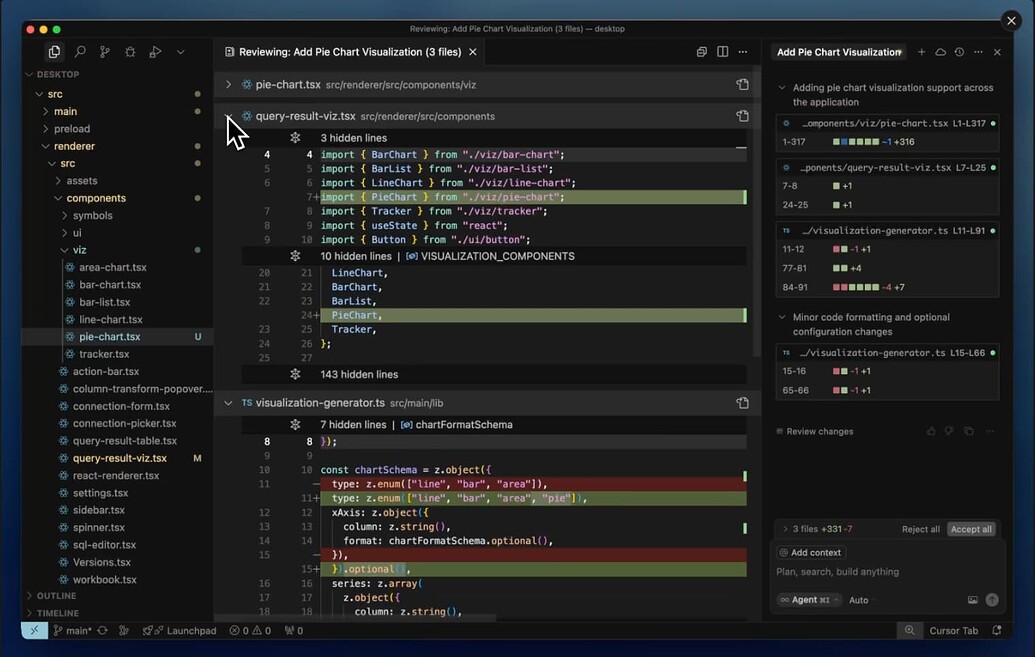1035x657 pixels.
Task: Accept all pending file changes
Action: tap(970, 529)
